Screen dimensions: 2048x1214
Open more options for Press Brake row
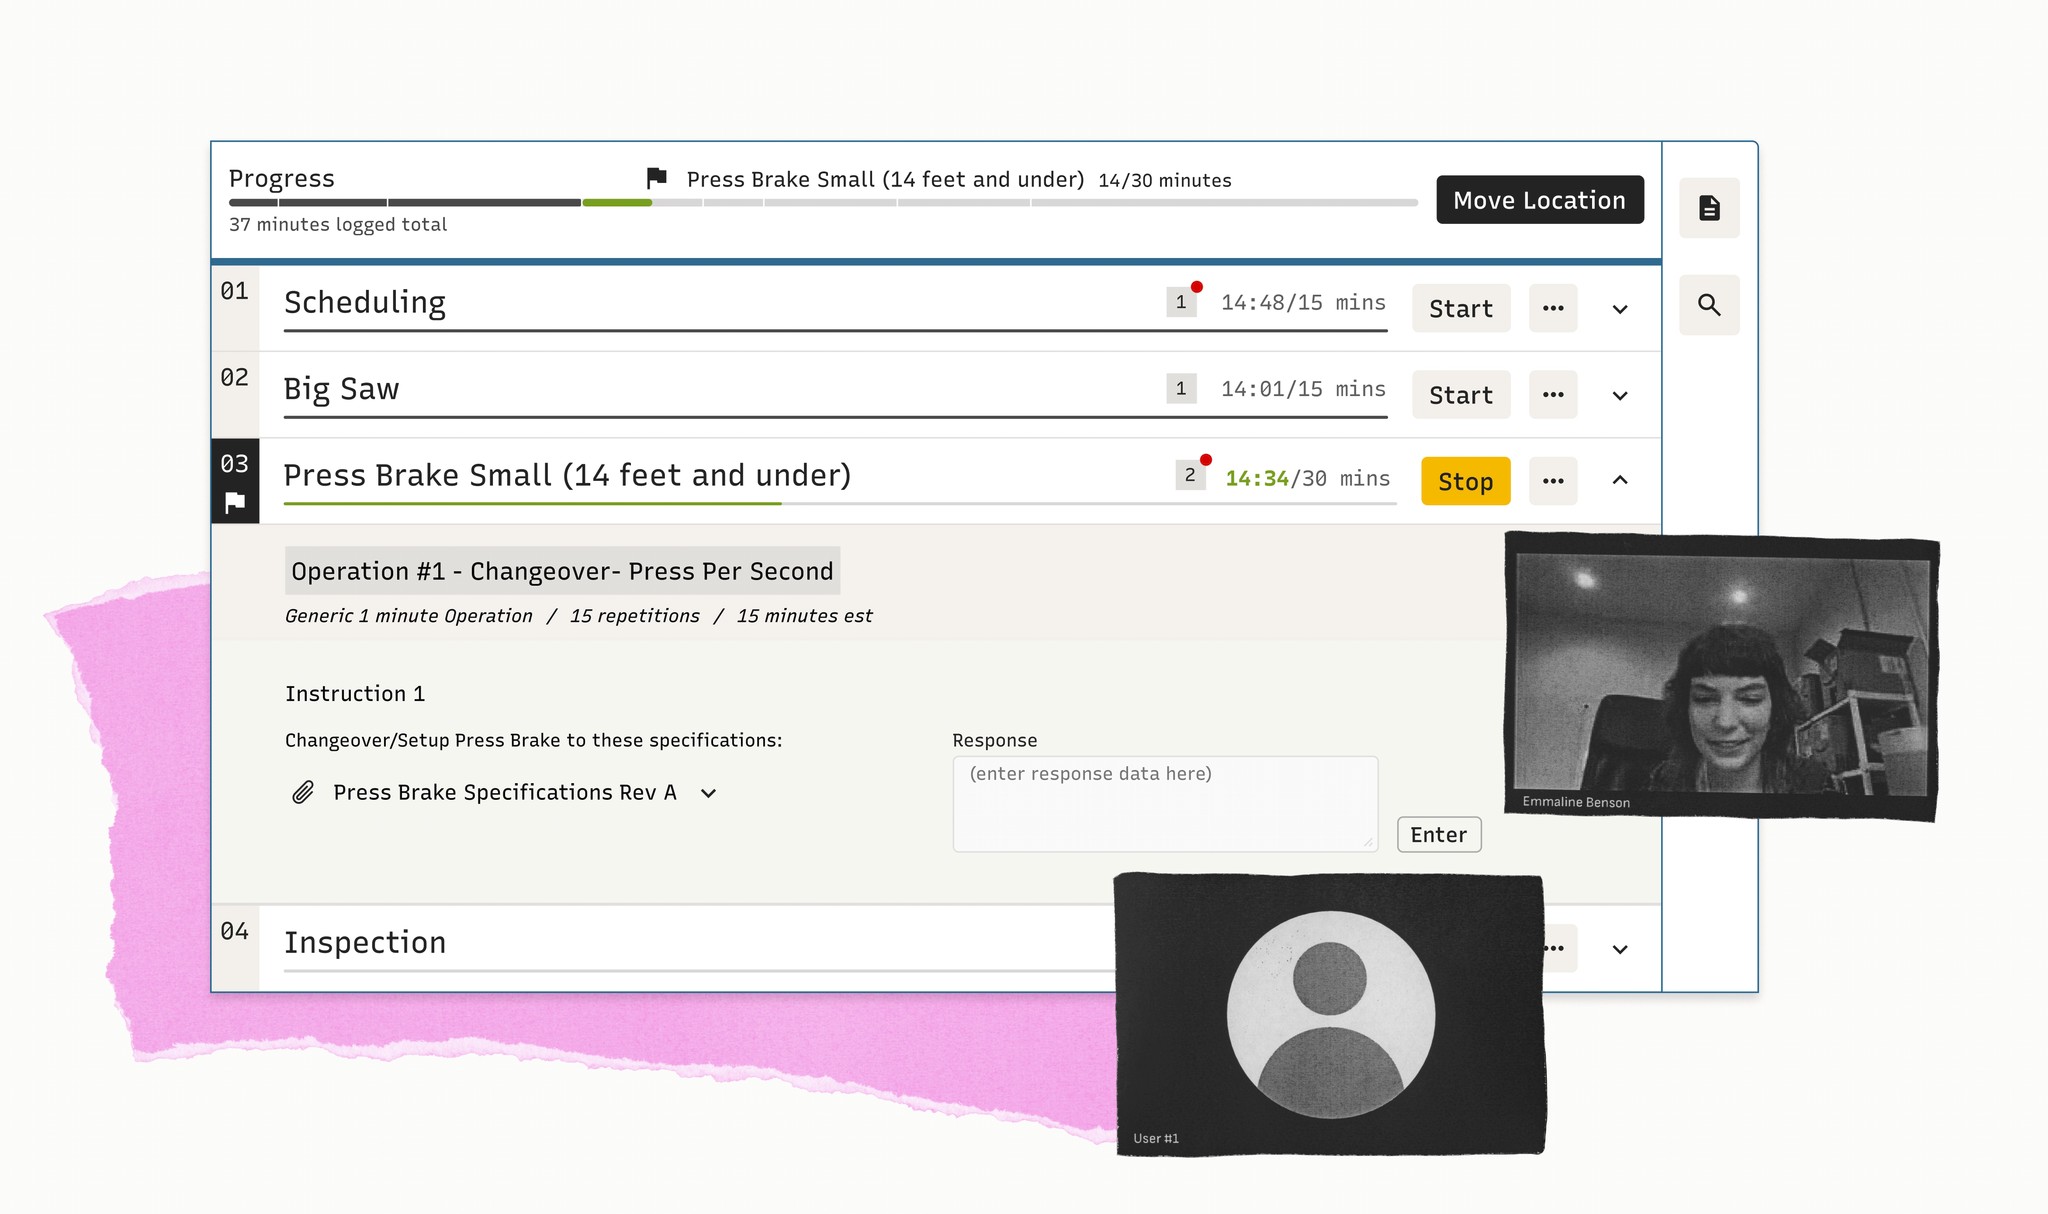pos(1553,481)
